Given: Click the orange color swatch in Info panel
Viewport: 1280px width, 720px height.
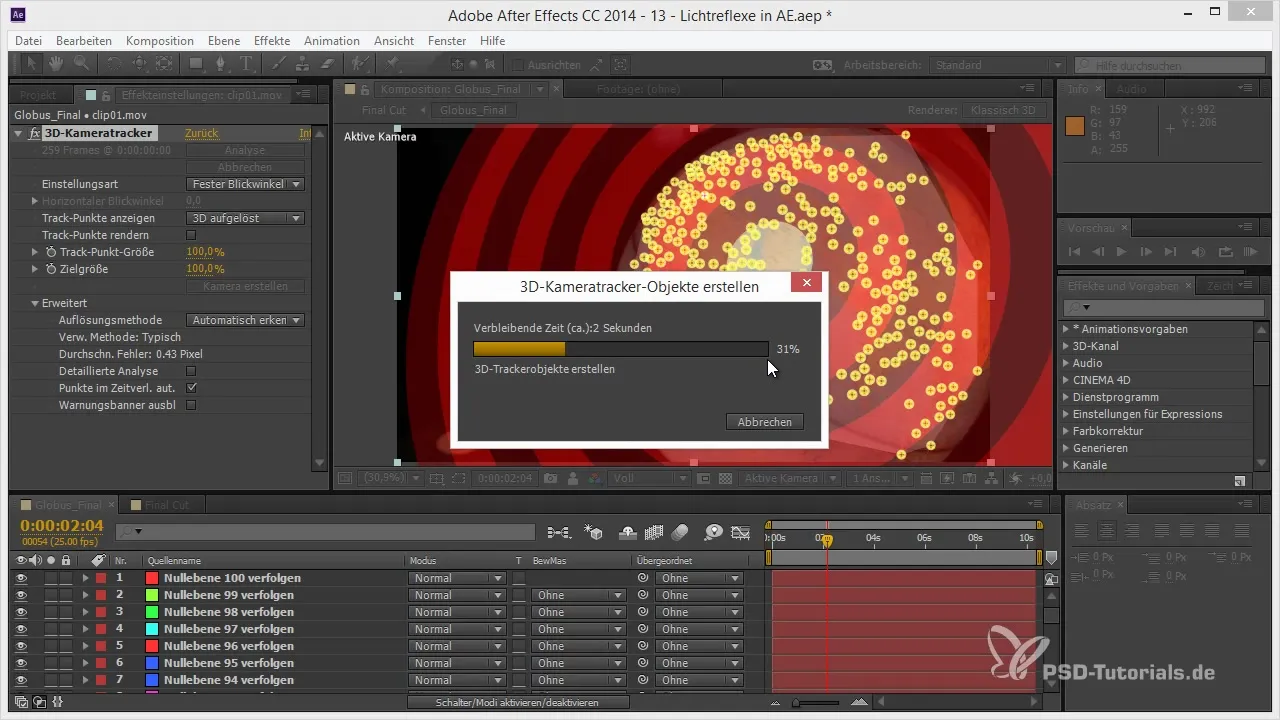Looking at the screenshot, I should click(1075, 126).
